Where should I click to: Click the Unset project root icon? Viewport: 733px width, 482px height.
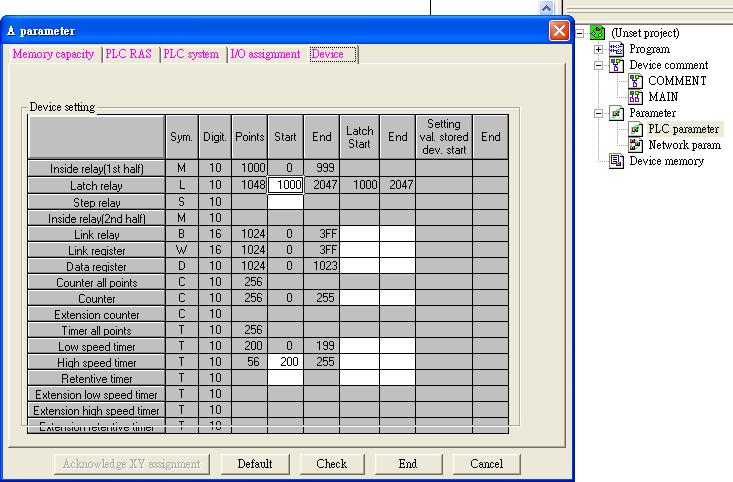(598, 33)
